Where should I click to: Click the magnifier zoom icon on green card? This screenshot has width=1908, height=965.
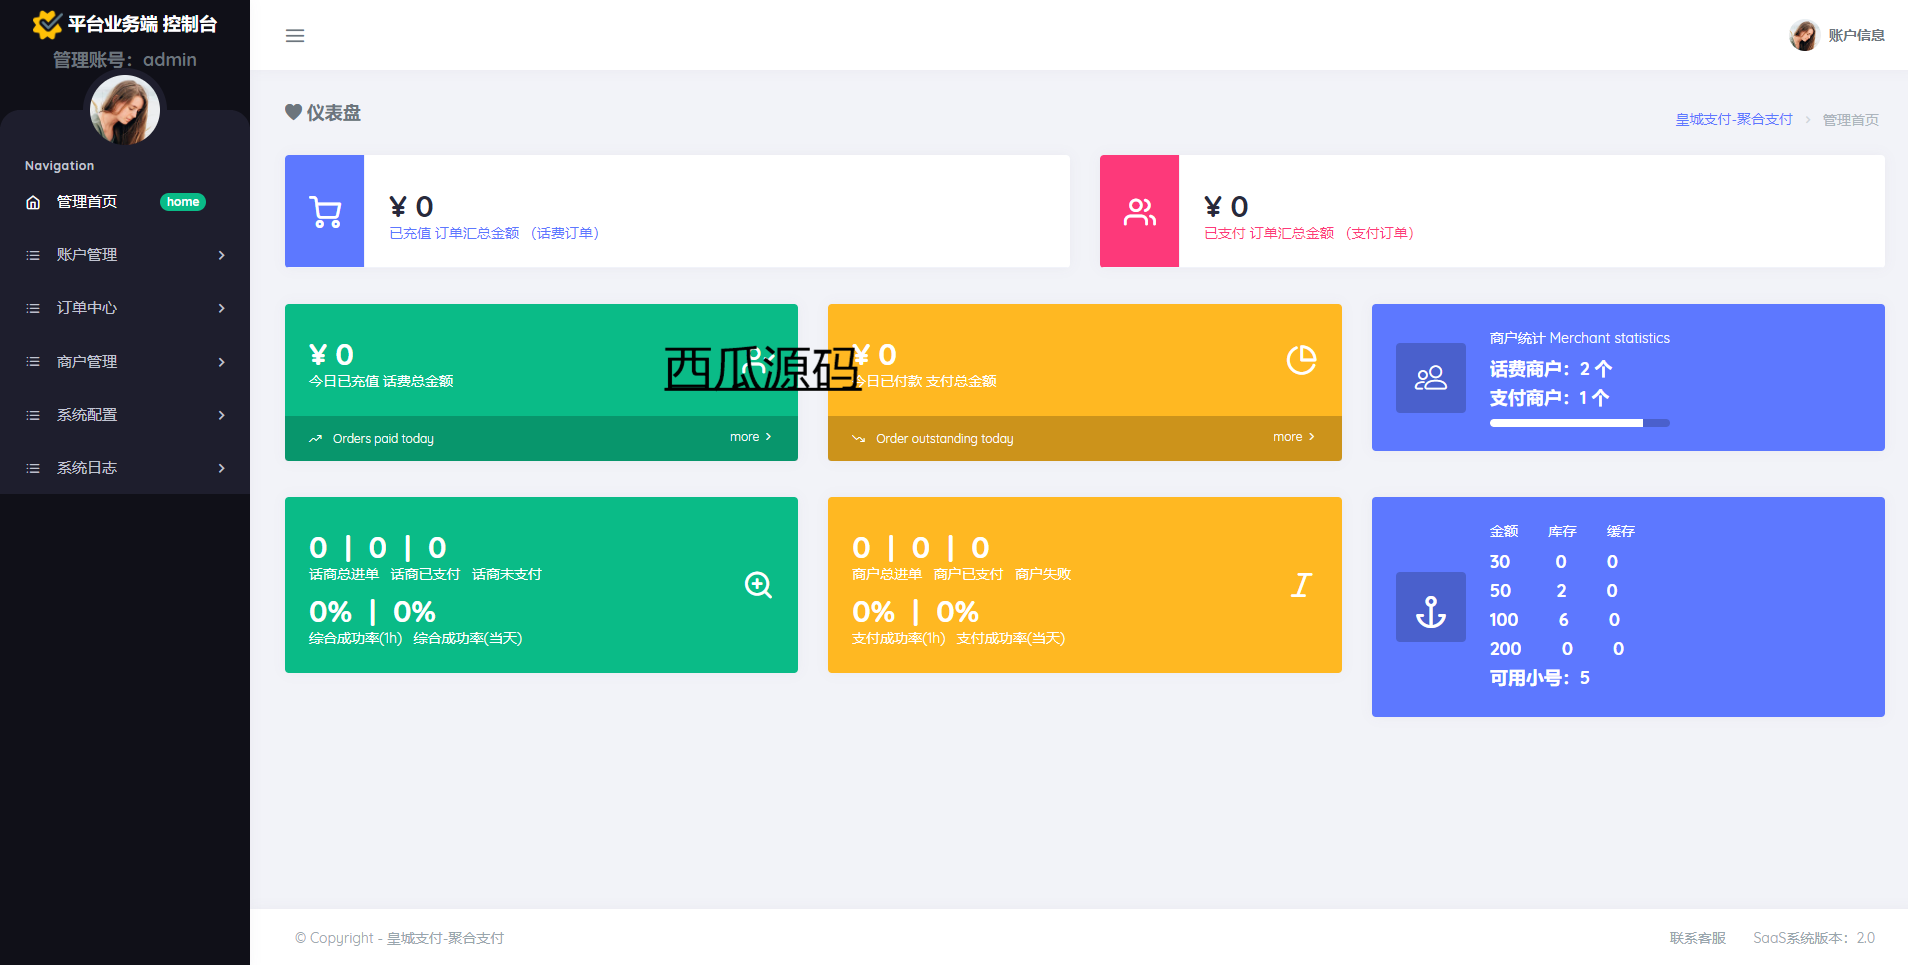coord(758,585)
